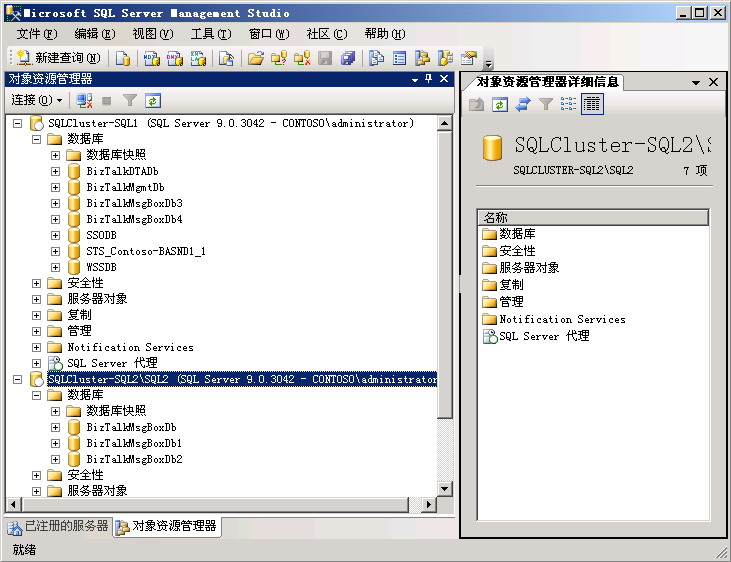Click the Template Explorer toolbar icon

[x=445, y=58]
